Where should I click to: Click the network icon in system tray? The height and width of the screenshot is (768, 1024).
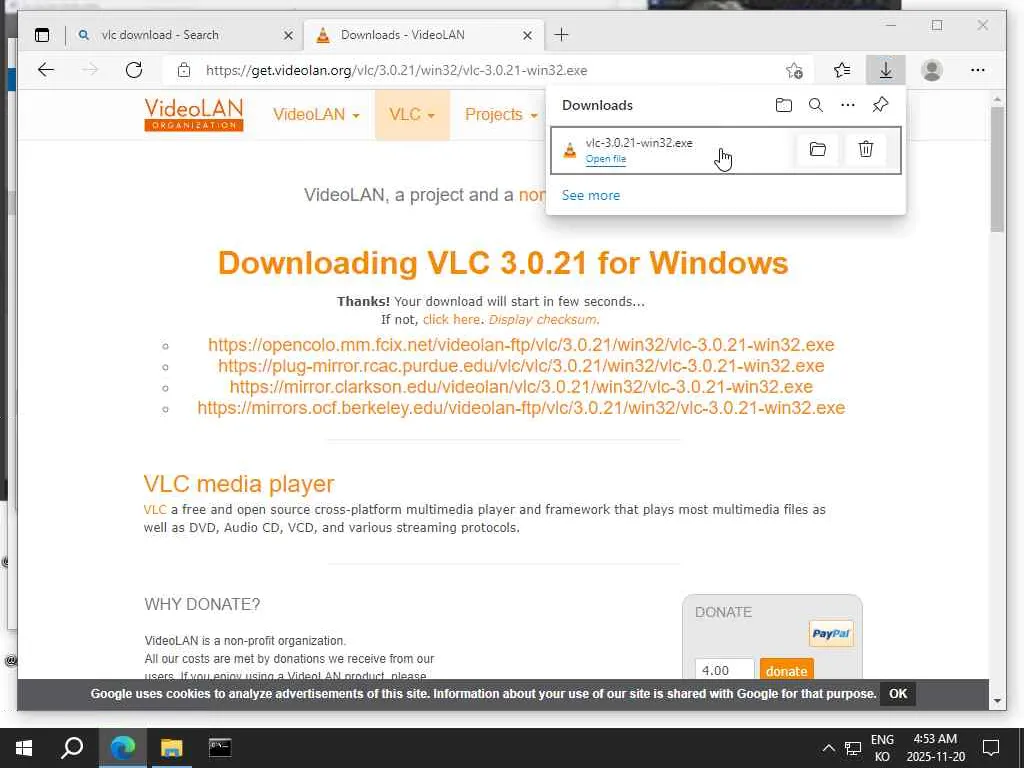coord(852,748)
